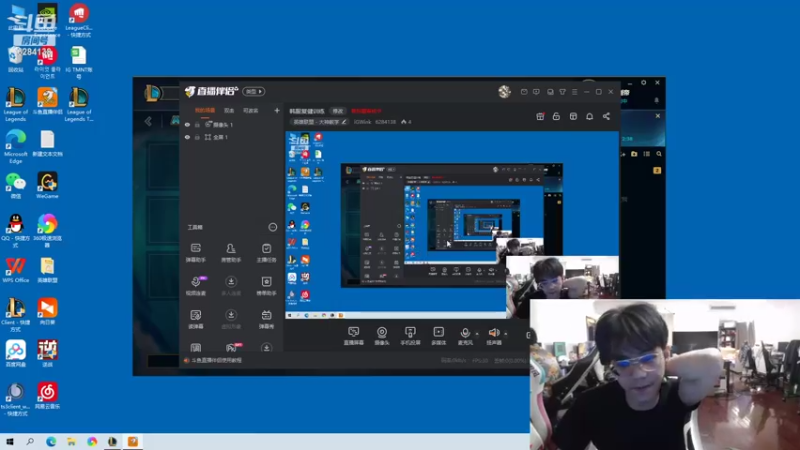Screen dimensions: 800x450
Task: Switch to the second scene tab
Action: [229, 110]
